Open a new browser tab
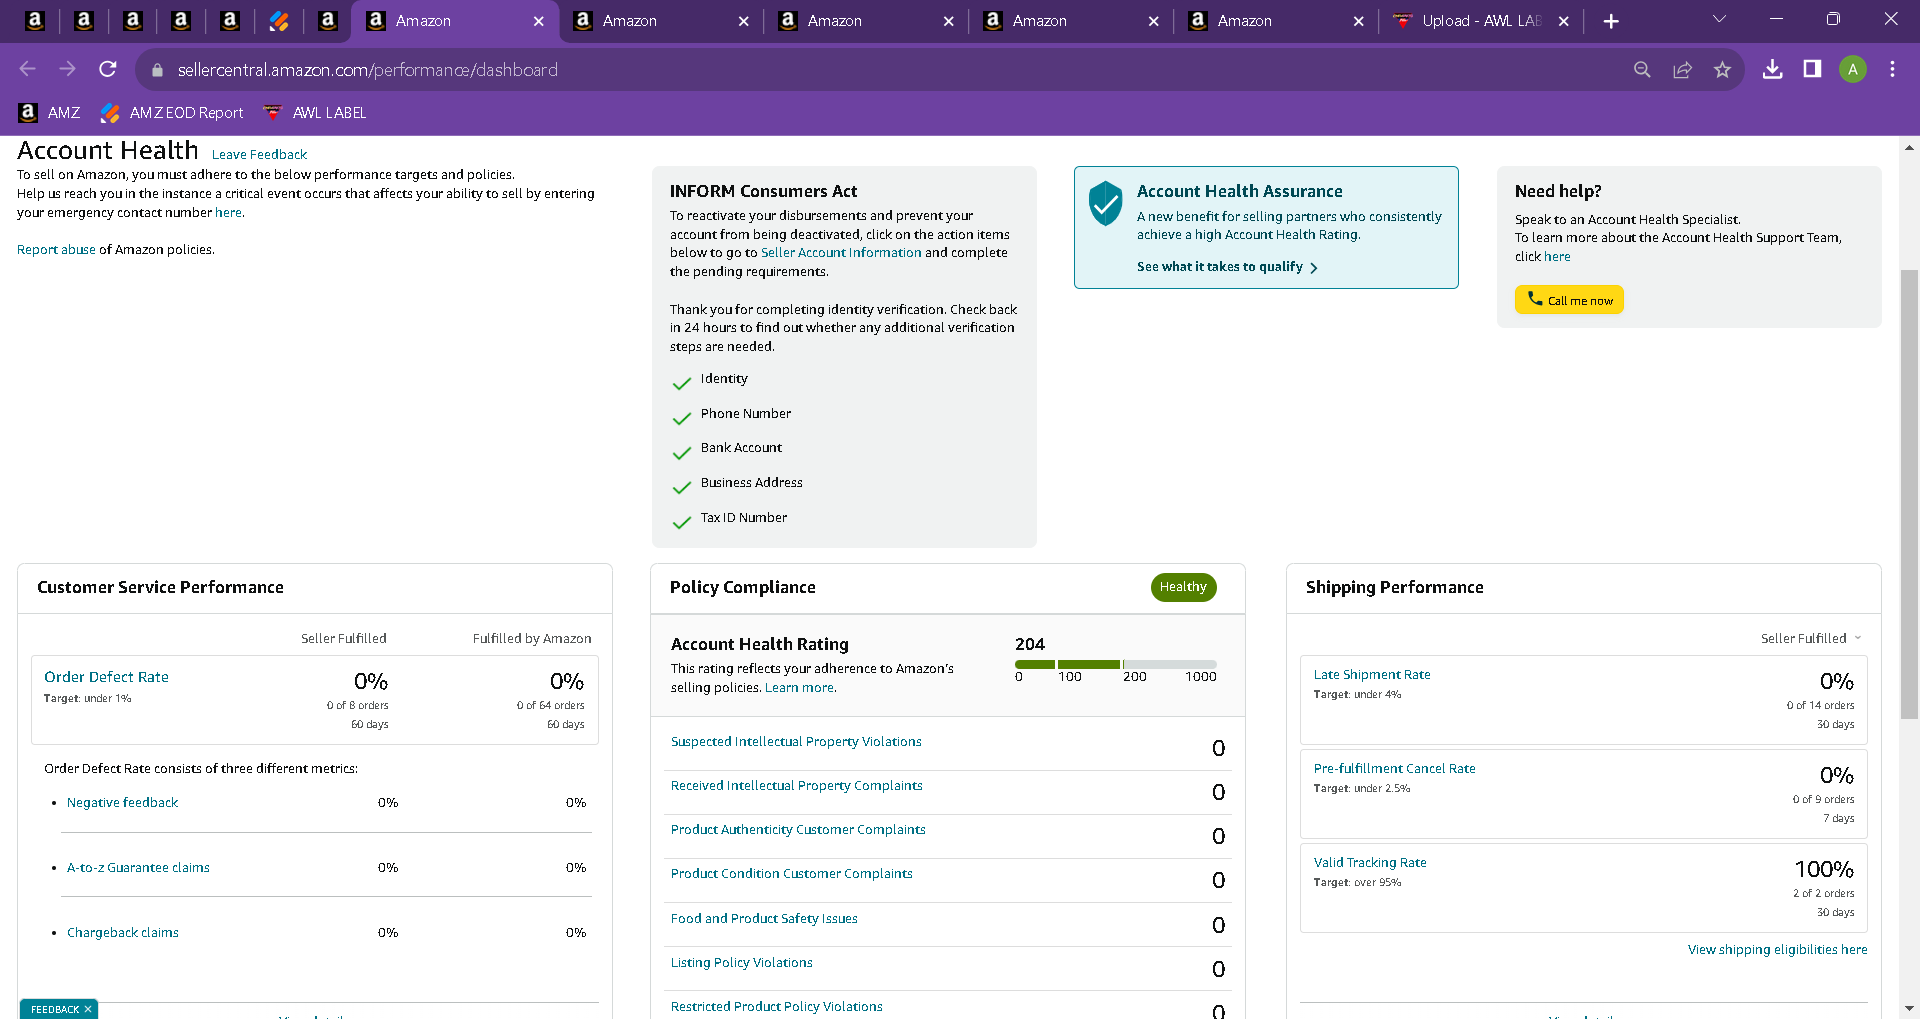The width and height of the screenshot is (1920, 1019). (x=1611, y=21)
